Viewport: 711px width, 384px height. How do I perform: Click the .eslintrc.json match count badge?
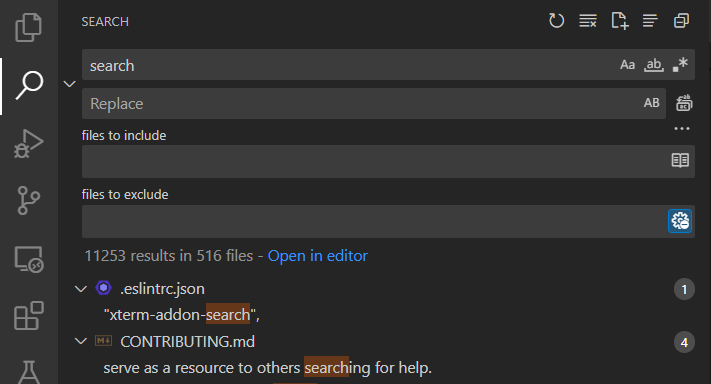point(684,289)
